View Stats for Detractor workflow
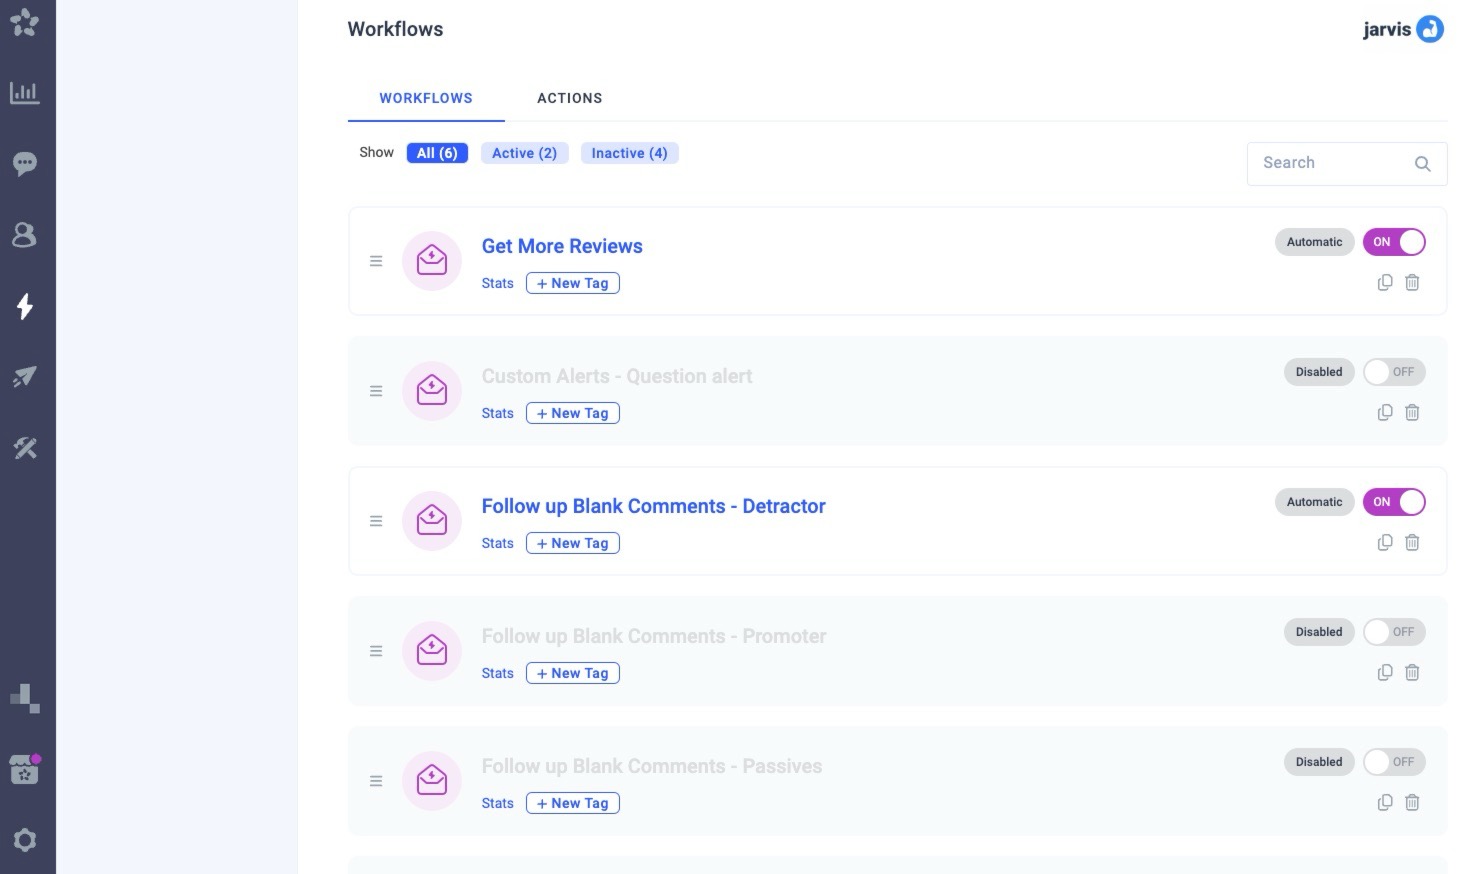The image size is (1482, 874). [497, 543]
